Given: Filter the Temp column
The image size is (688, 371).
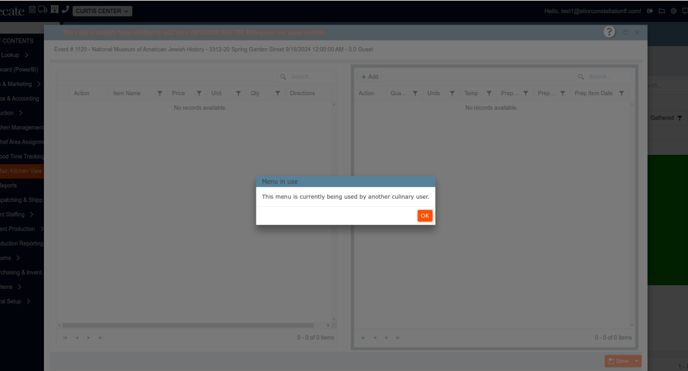Looking at the screenshot, I should 489,93.
